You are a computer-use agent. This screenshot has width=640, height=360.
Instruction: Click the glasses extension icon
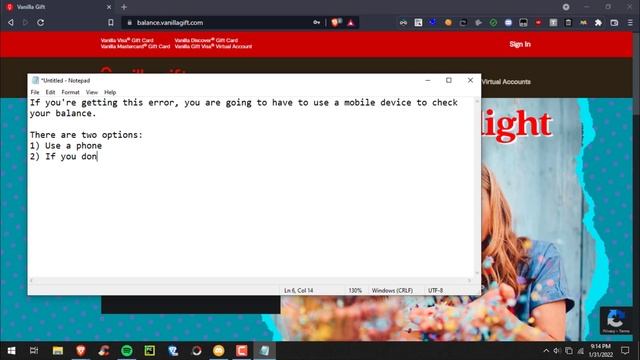(403, 22)
